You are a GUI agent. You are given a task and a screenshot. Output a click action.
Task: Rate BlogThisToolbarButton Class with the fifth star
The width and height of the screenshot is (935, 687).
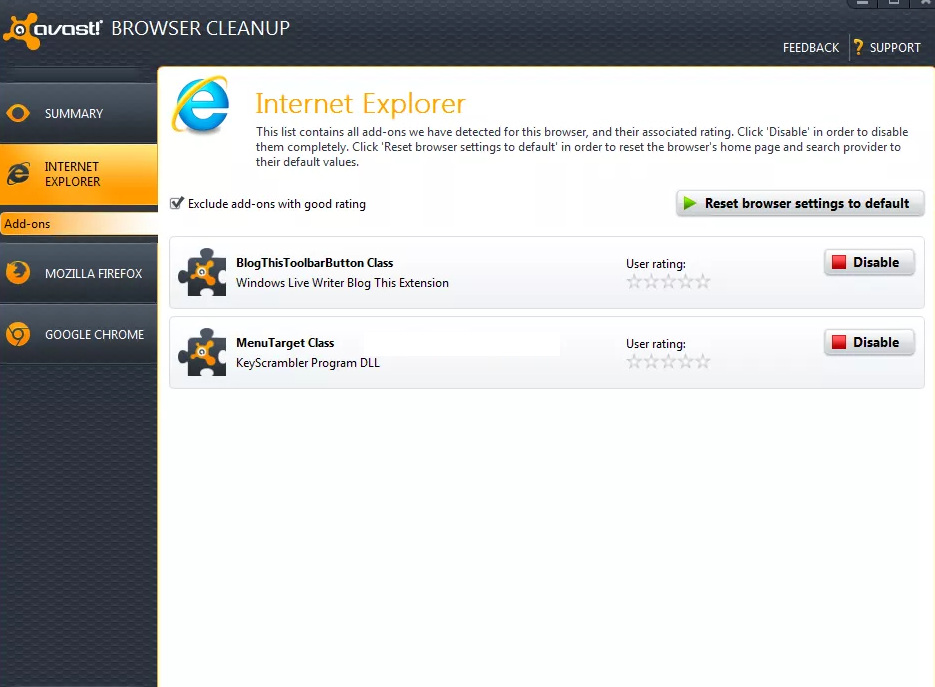[x=702, y=282]
